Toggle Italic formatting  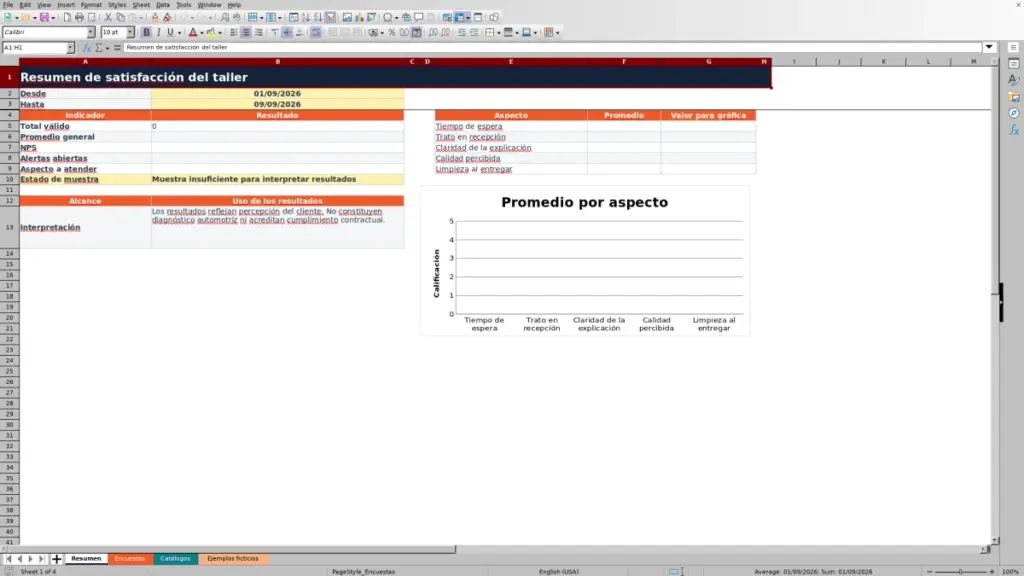[x=159, y=32]
